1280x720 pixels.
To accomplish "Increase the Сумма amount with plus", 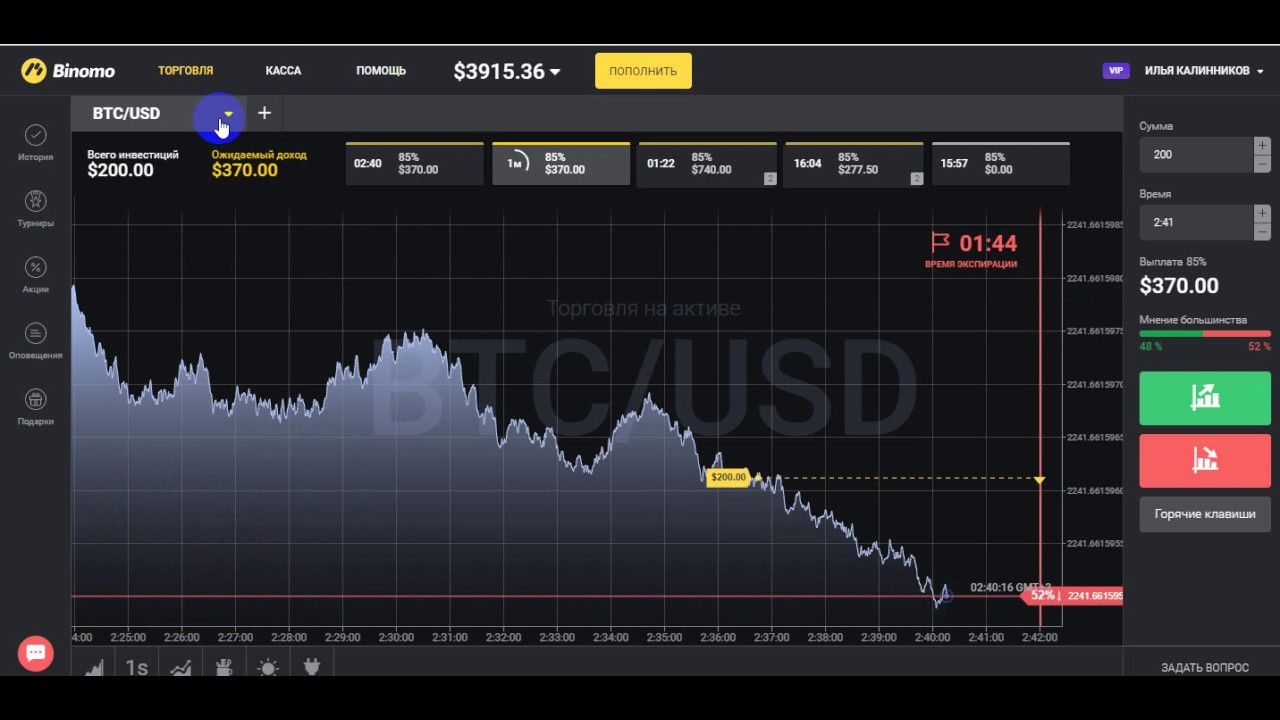I will coord(1262,146).
